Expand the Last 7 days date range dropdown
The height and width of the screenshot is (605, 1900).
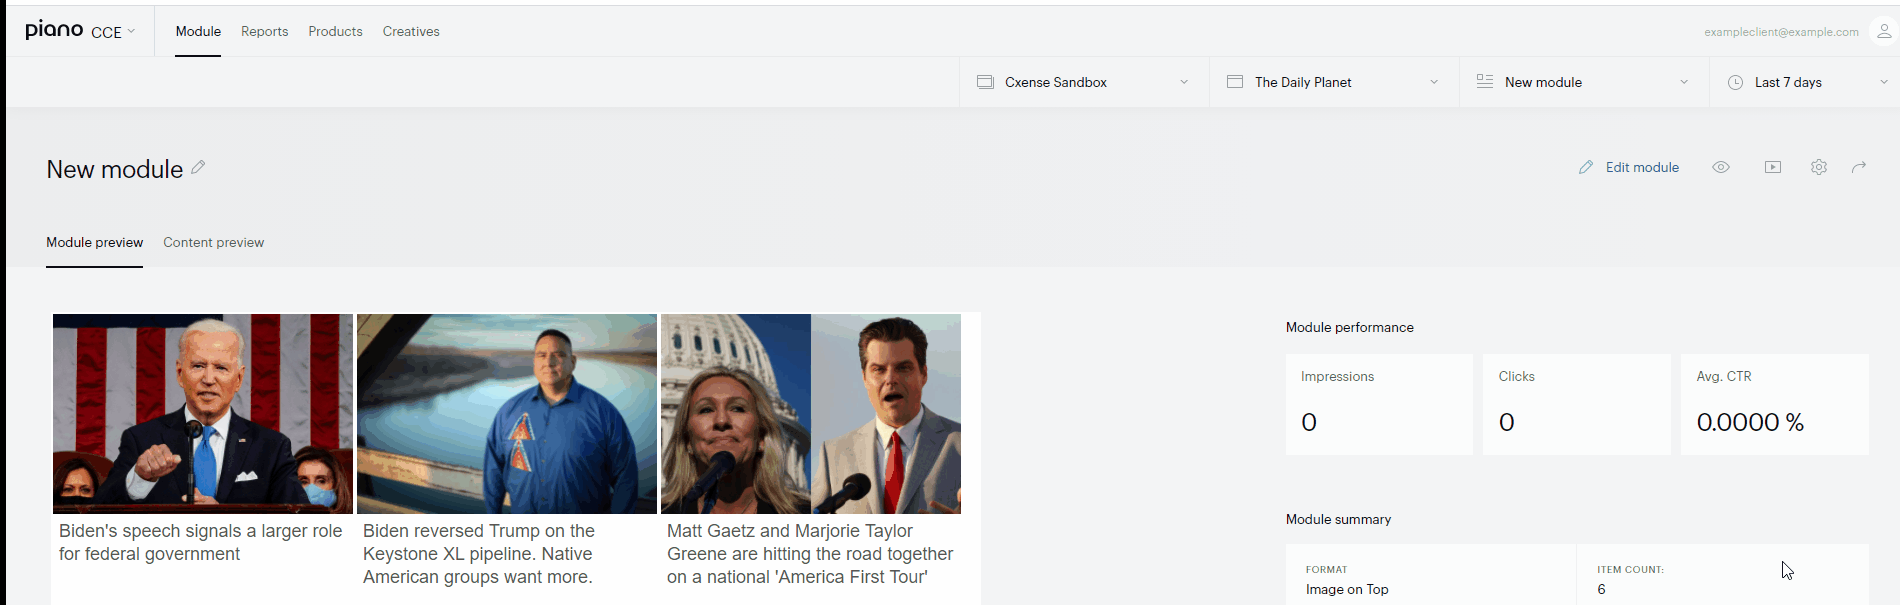(1805, 82)
